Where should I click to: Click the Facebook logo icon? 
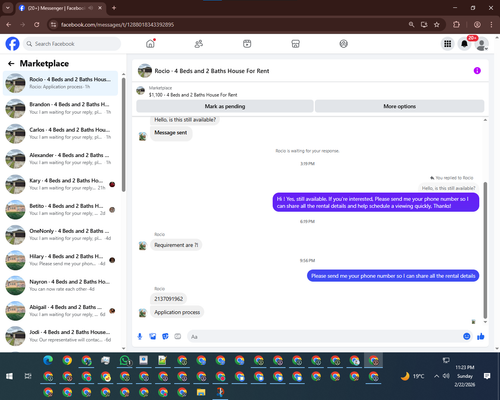pyautogui.click(x=13, y=44)
